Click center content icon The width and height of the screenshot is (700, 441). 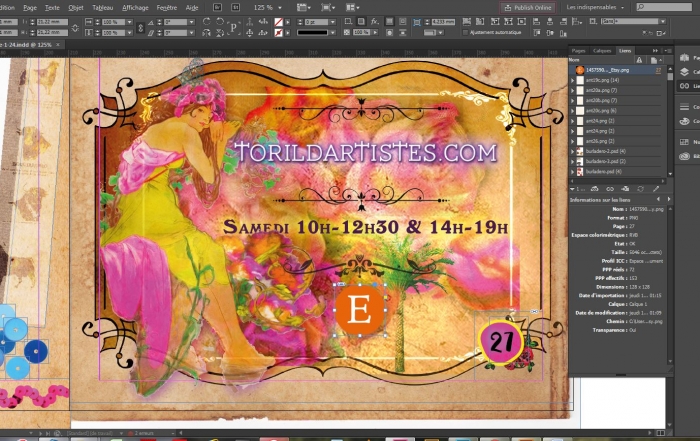pyautogui.click(x=521, y=21)
